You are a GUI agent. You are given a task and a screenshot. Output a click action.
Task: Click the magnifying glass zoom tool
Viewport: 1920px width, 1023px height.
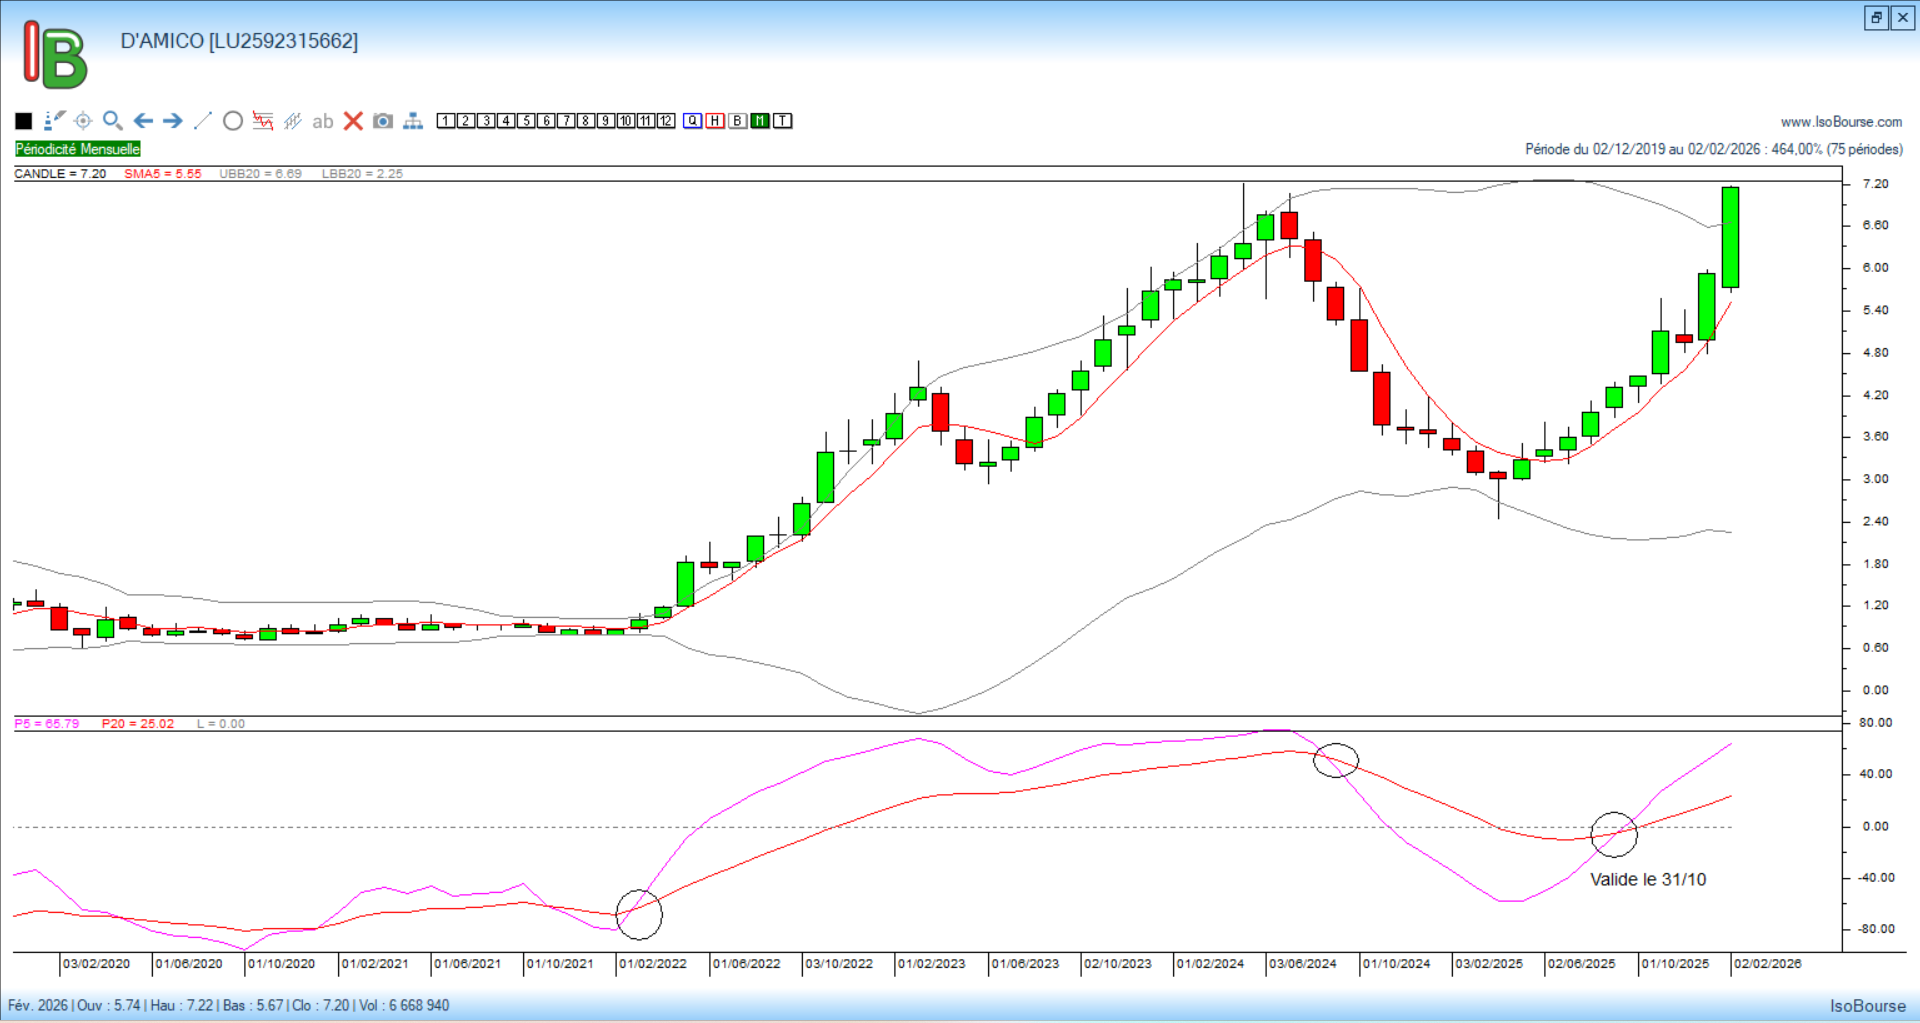click(x=113, y=121)
